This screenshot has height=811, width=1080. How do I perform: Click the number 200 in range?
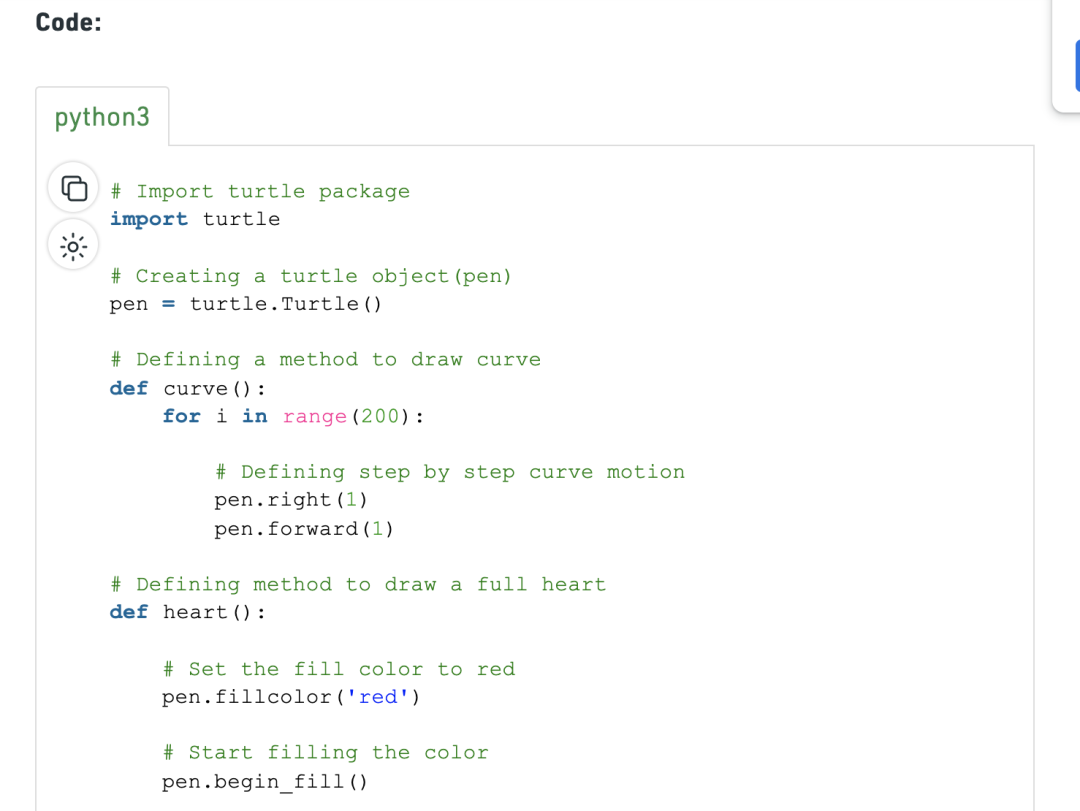[x=380, y=416]
